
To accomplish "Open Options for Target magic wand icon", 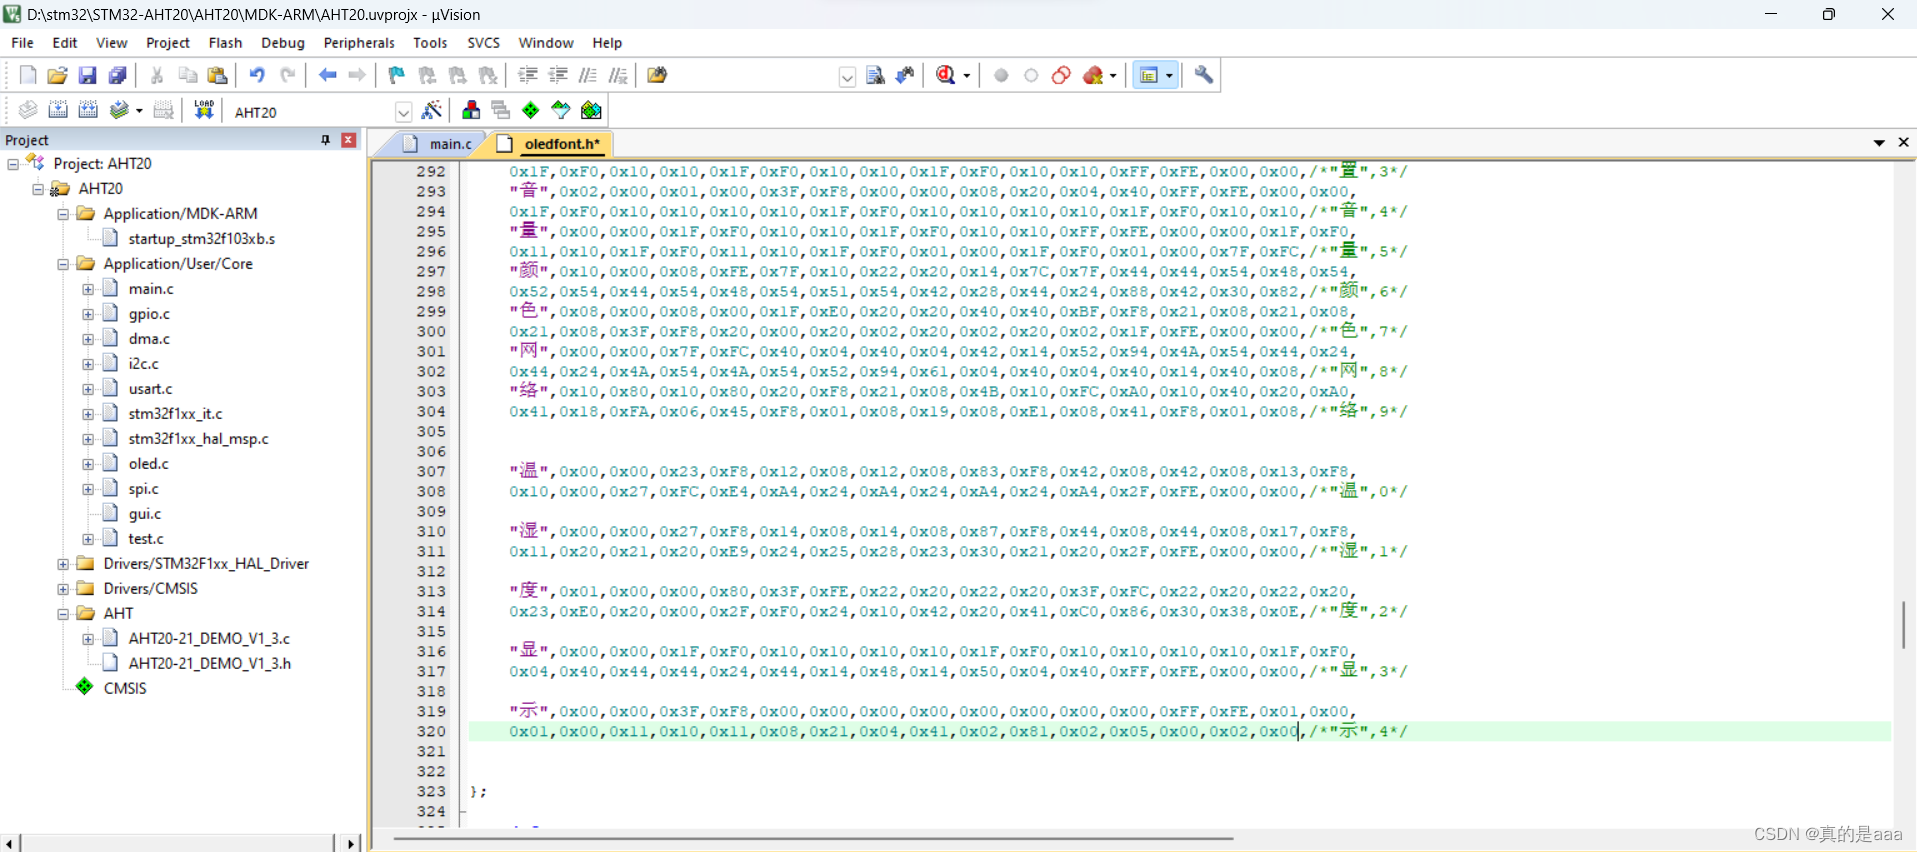I will 432,110.
